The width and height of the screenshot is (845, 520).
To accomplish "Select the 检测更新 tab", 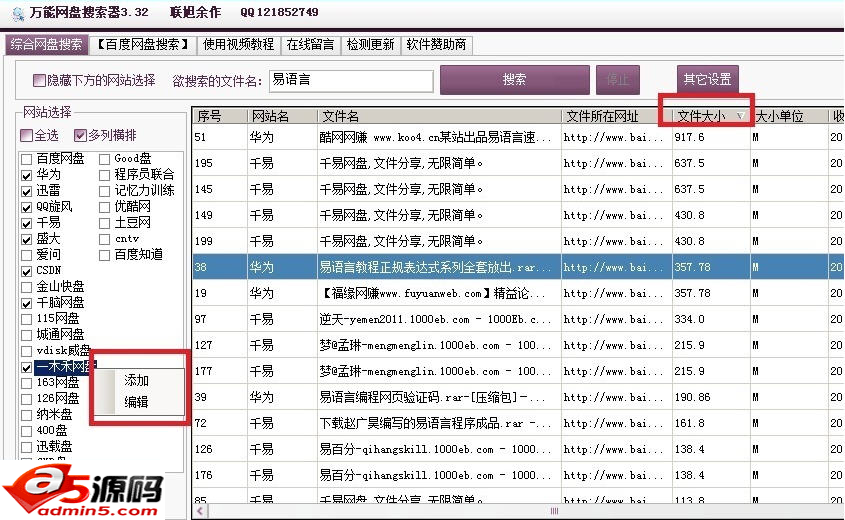I will [371, 44].
